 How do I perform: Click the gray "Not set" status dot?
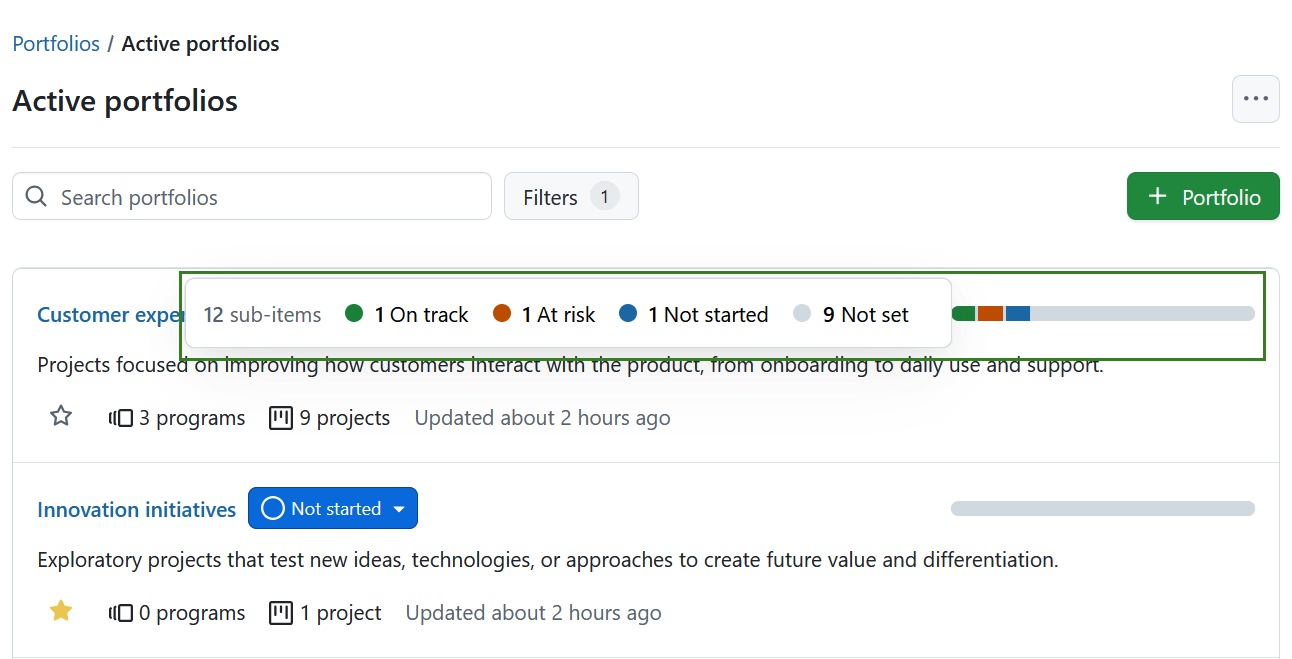(x=800, y=313)
